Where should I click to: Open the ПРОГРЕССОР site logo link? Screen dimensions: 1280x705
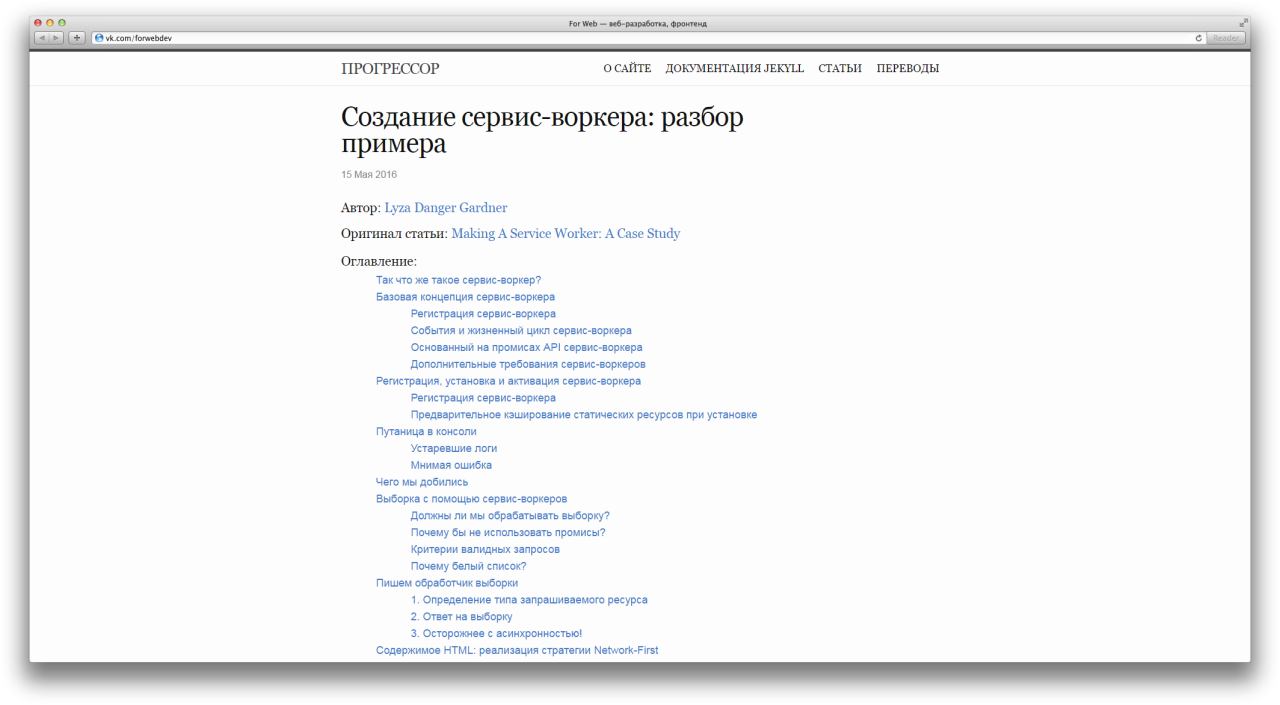click(x=390, y=69)
